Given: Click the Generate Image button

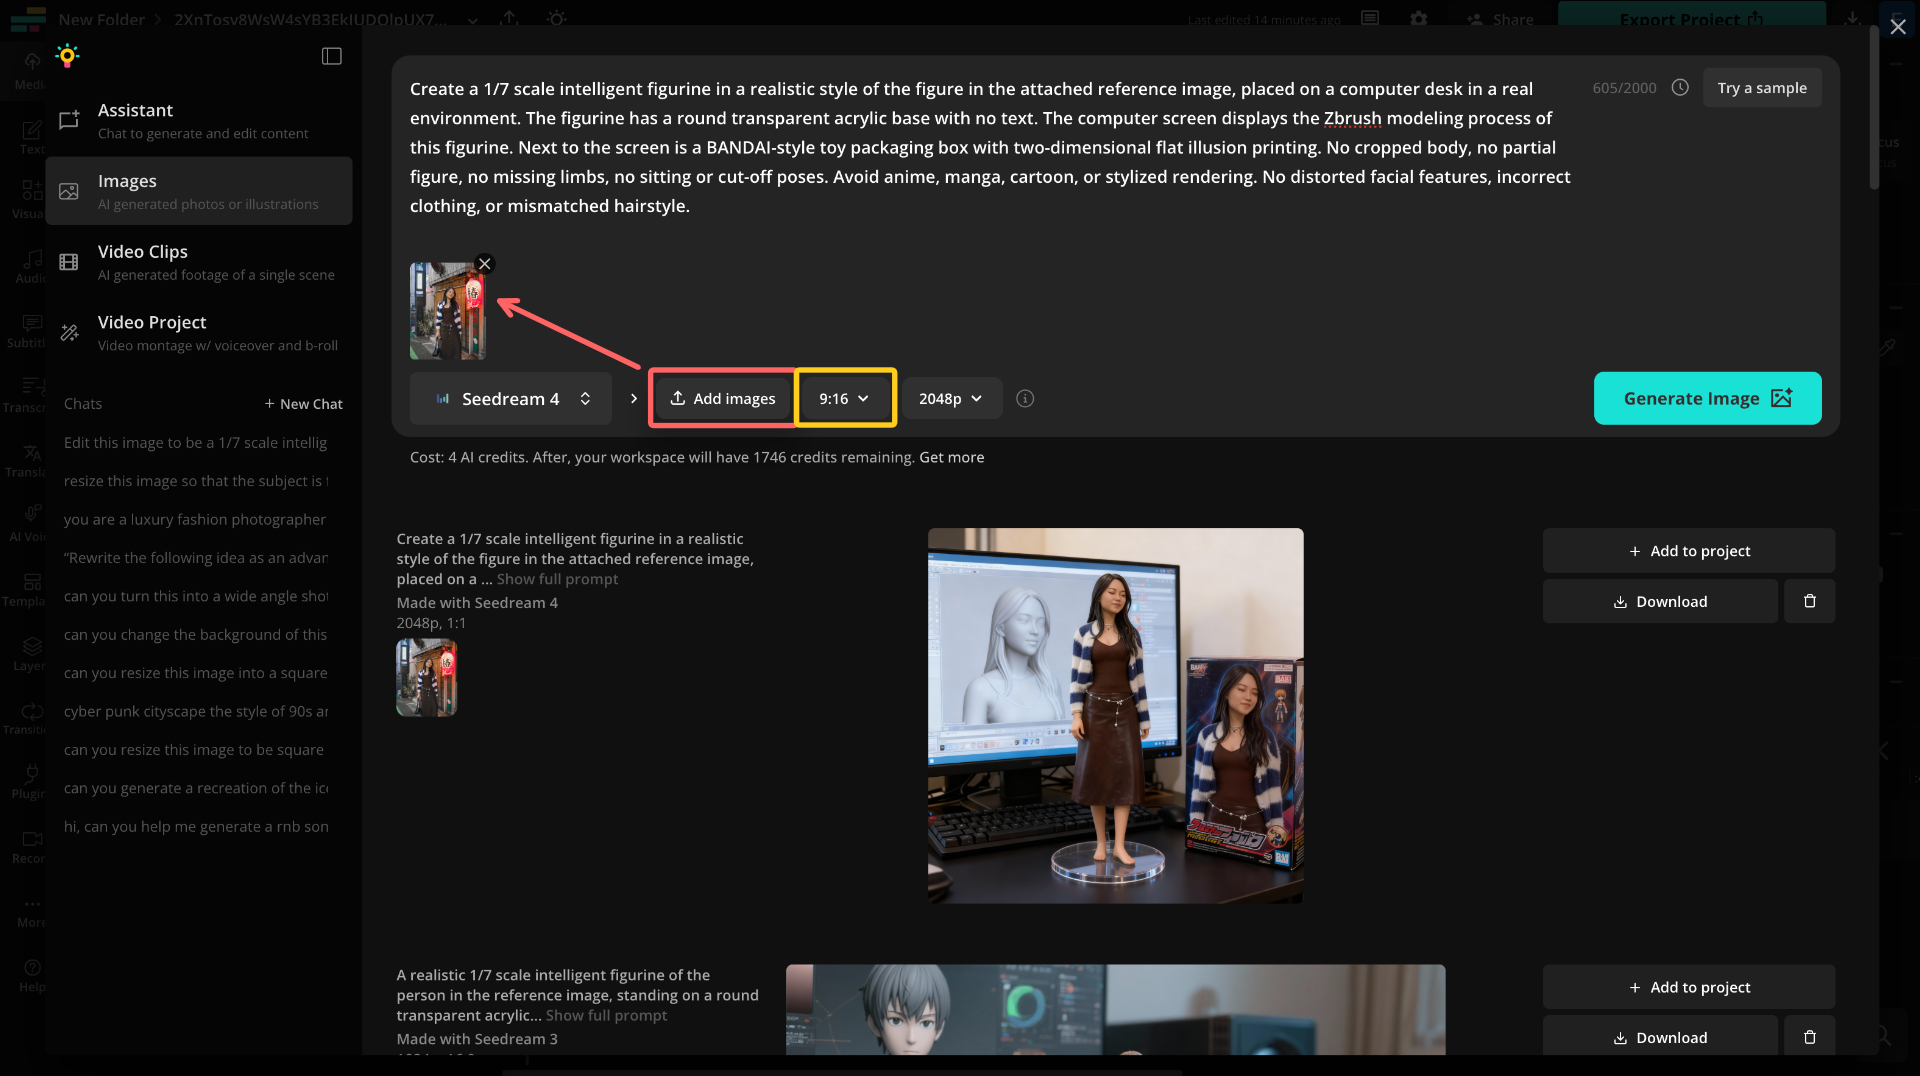Looking at the screenshot, I should (x=1706, y=398).
